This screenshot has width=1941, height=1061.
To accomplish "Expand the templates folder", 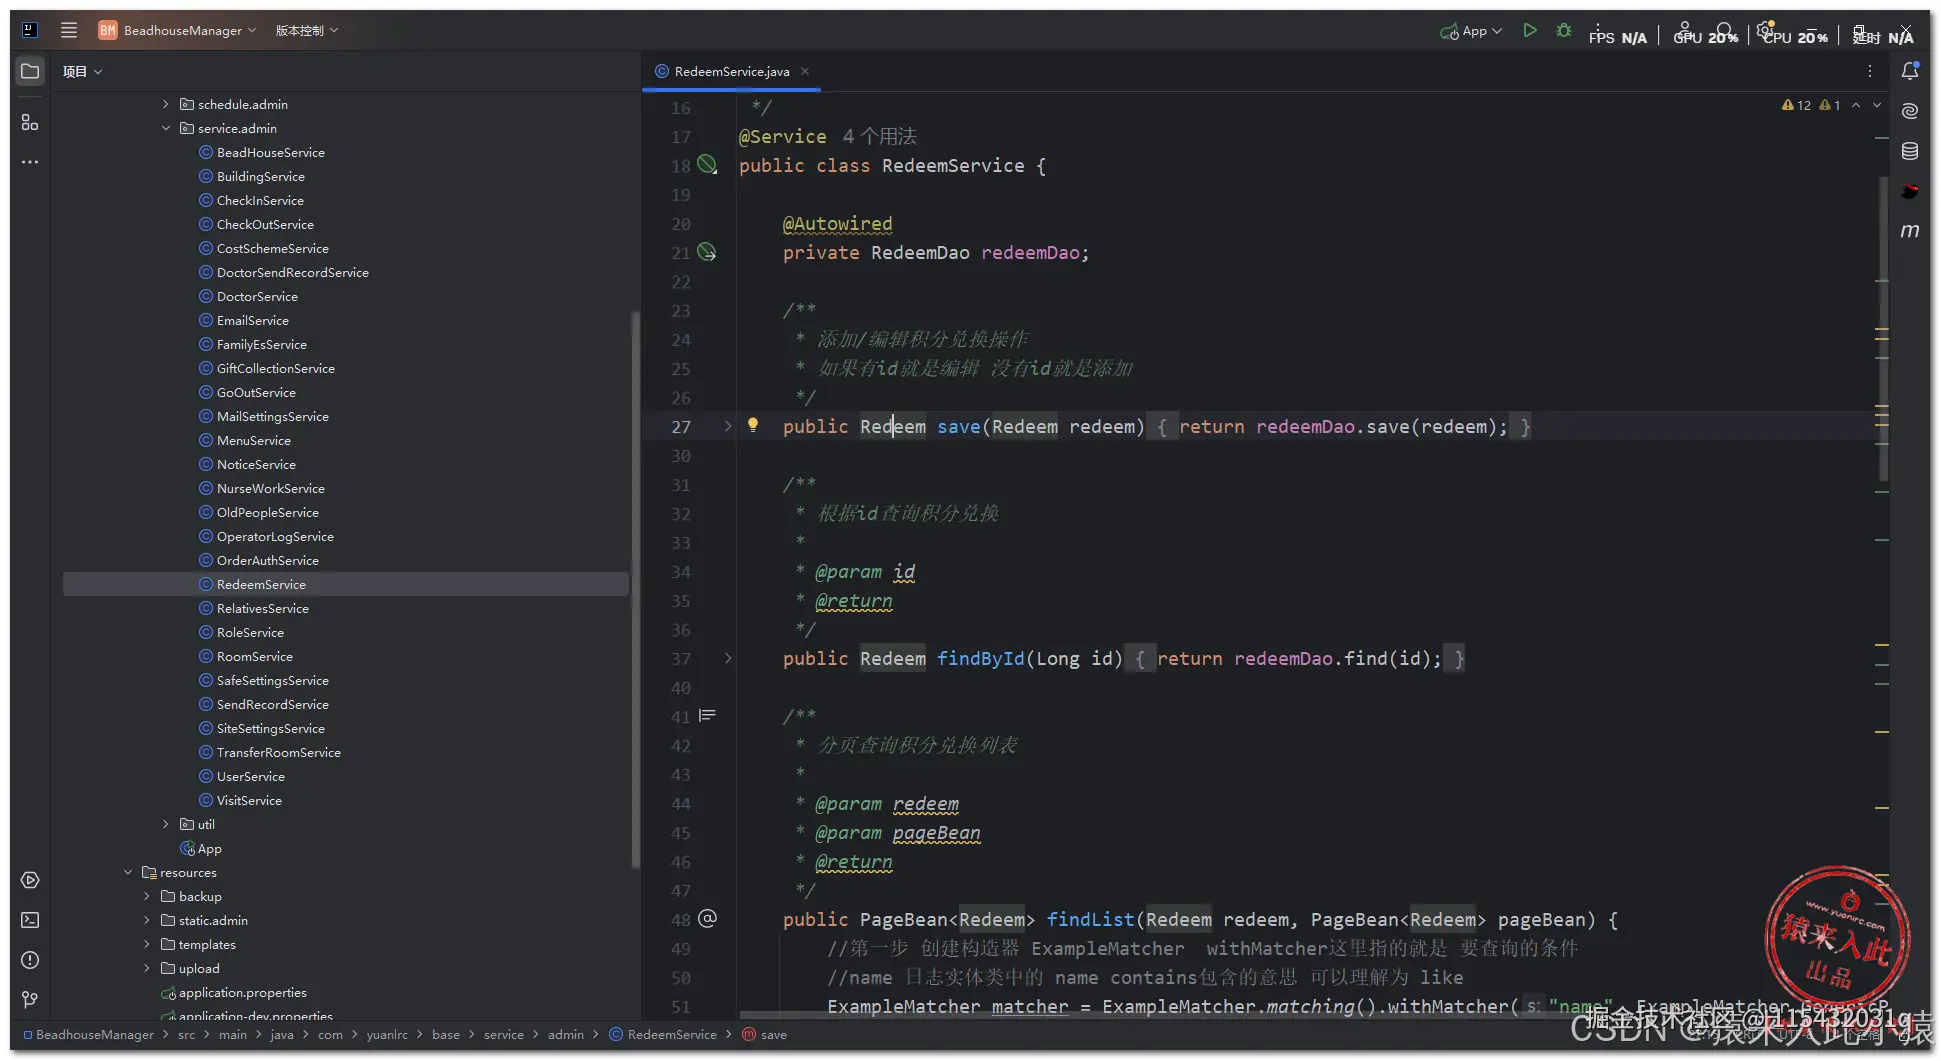I will [147, 944].
